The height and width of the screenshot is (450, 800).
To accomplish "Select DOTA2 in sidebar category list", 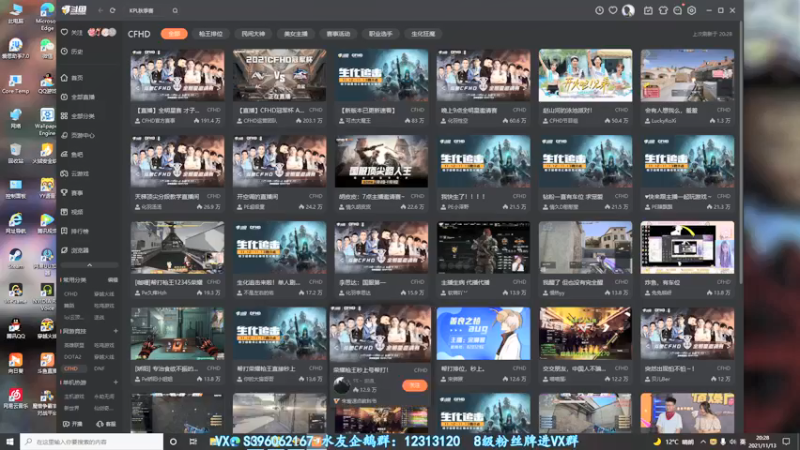I will point(72,357).
